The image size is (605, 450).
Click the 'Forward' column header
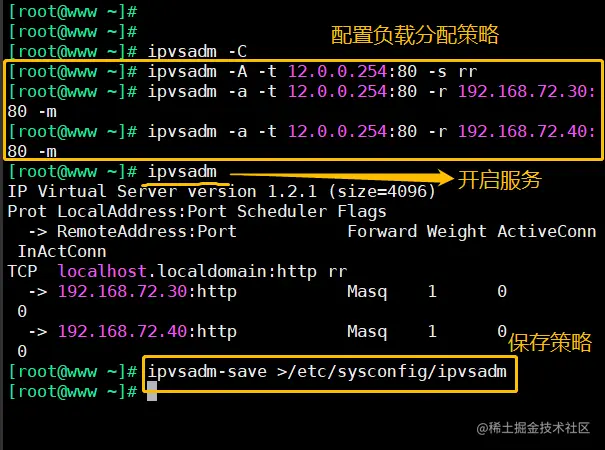[x=382, y=232]
